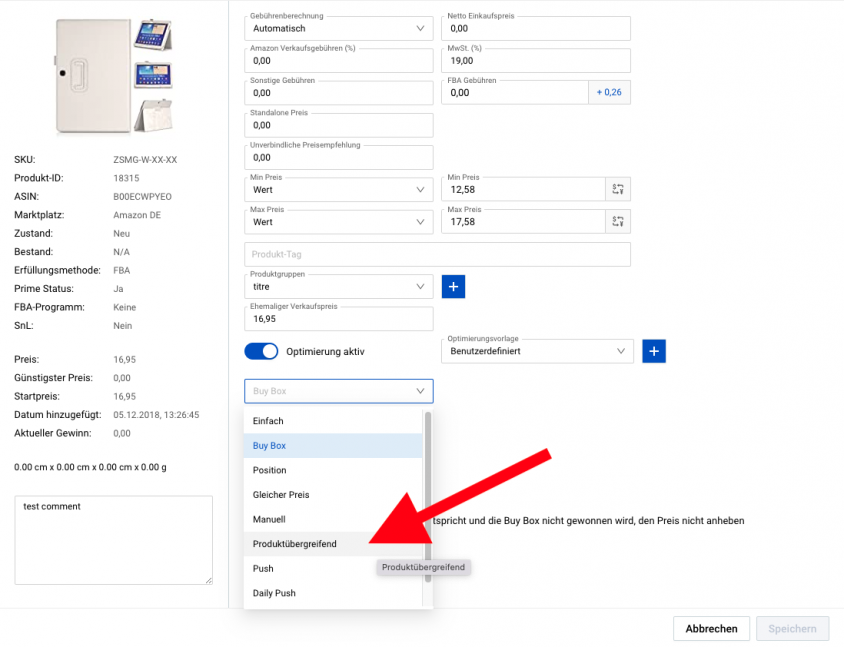Collapse the Buy Box strategy dropdown
The width and height of the screenshot is (844, 647).
(339, 391)
